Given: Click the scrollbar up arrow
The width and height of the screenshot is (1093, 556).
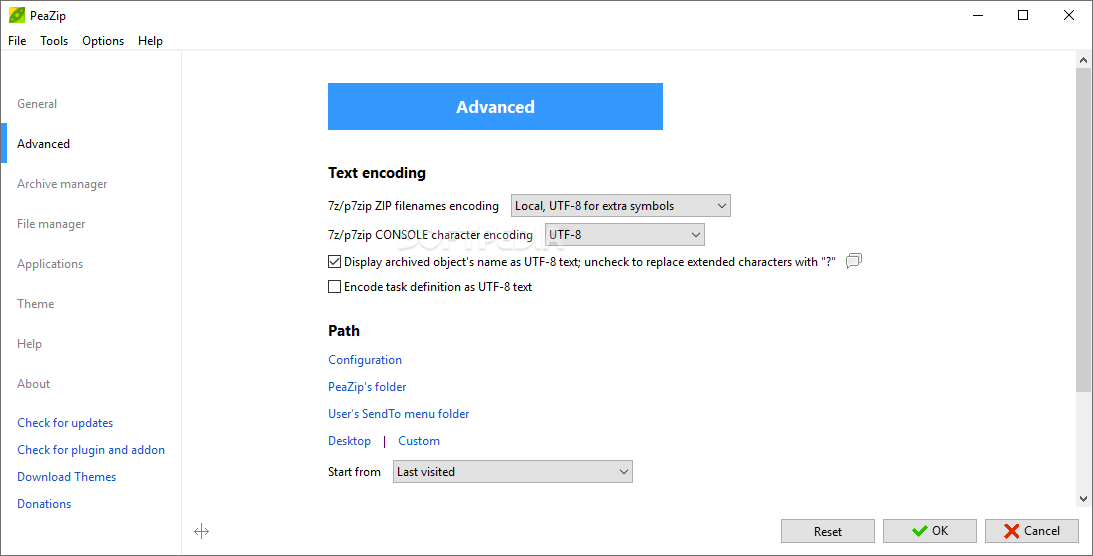Looking at the screenshot, I should [1083, 61].
